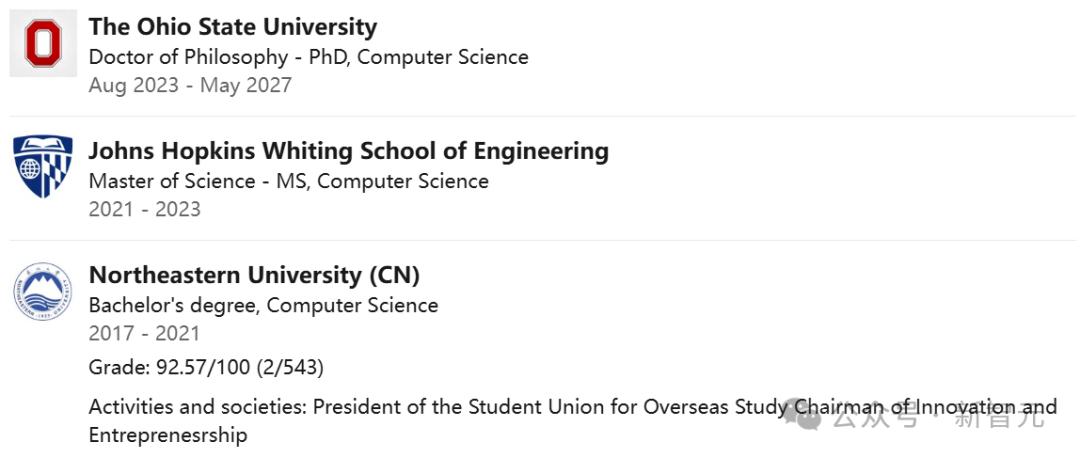
Task: Click the Aug 2023 - May 2027 dates
Action: (x=190, y=85)
